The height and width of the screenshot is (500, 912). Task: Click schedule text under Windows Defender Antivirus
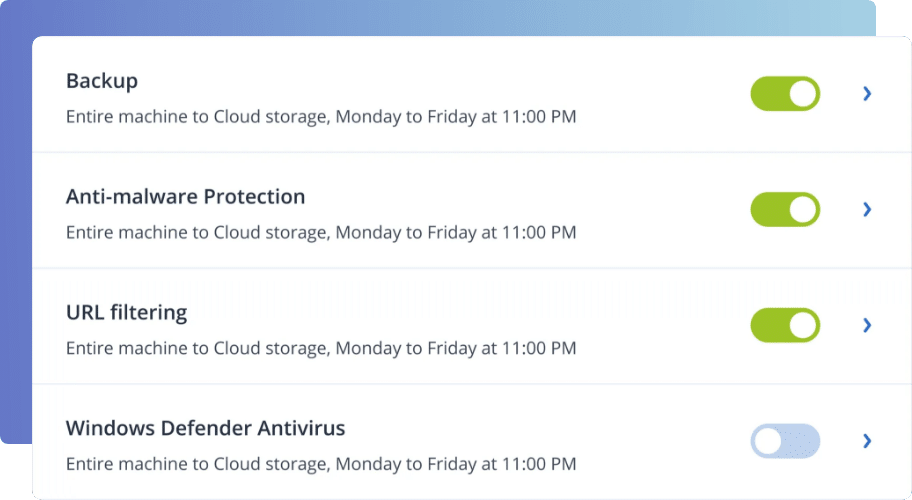(320, 465)
